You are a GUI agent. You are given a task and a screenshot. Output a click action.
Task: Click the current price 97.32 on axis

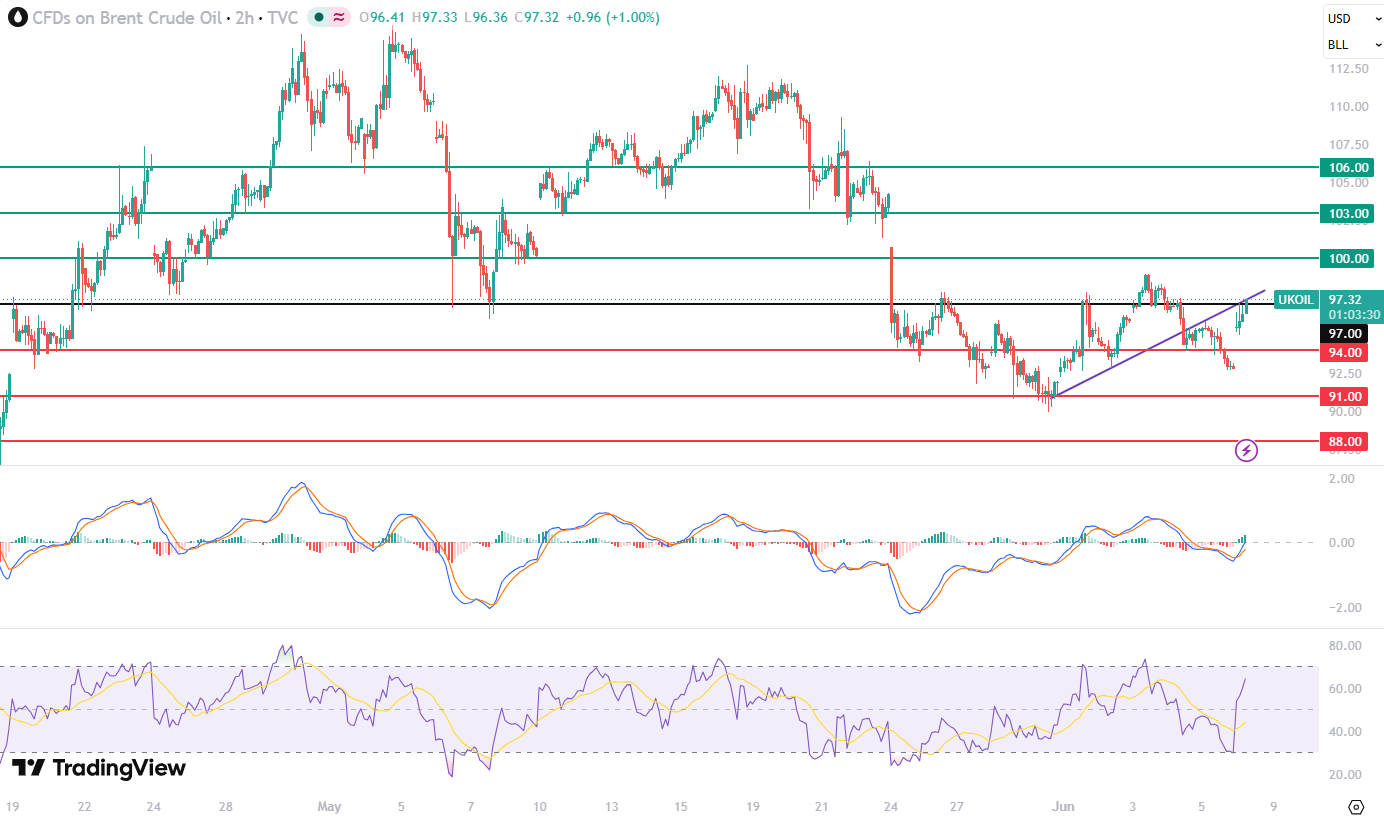click(1345, 299)
